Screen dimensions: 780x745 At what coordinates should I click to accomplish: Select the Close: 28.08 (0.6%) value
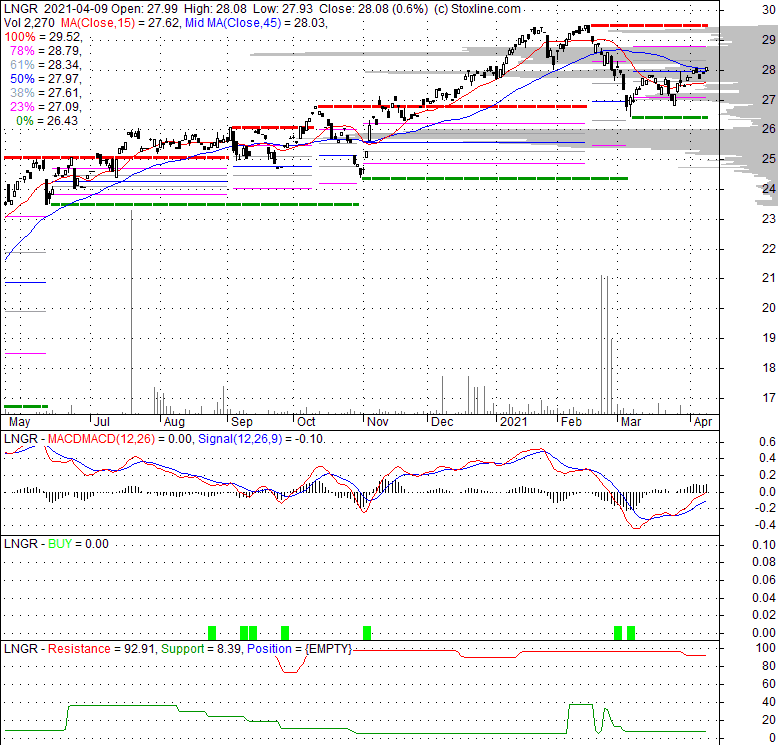[373, 9]
